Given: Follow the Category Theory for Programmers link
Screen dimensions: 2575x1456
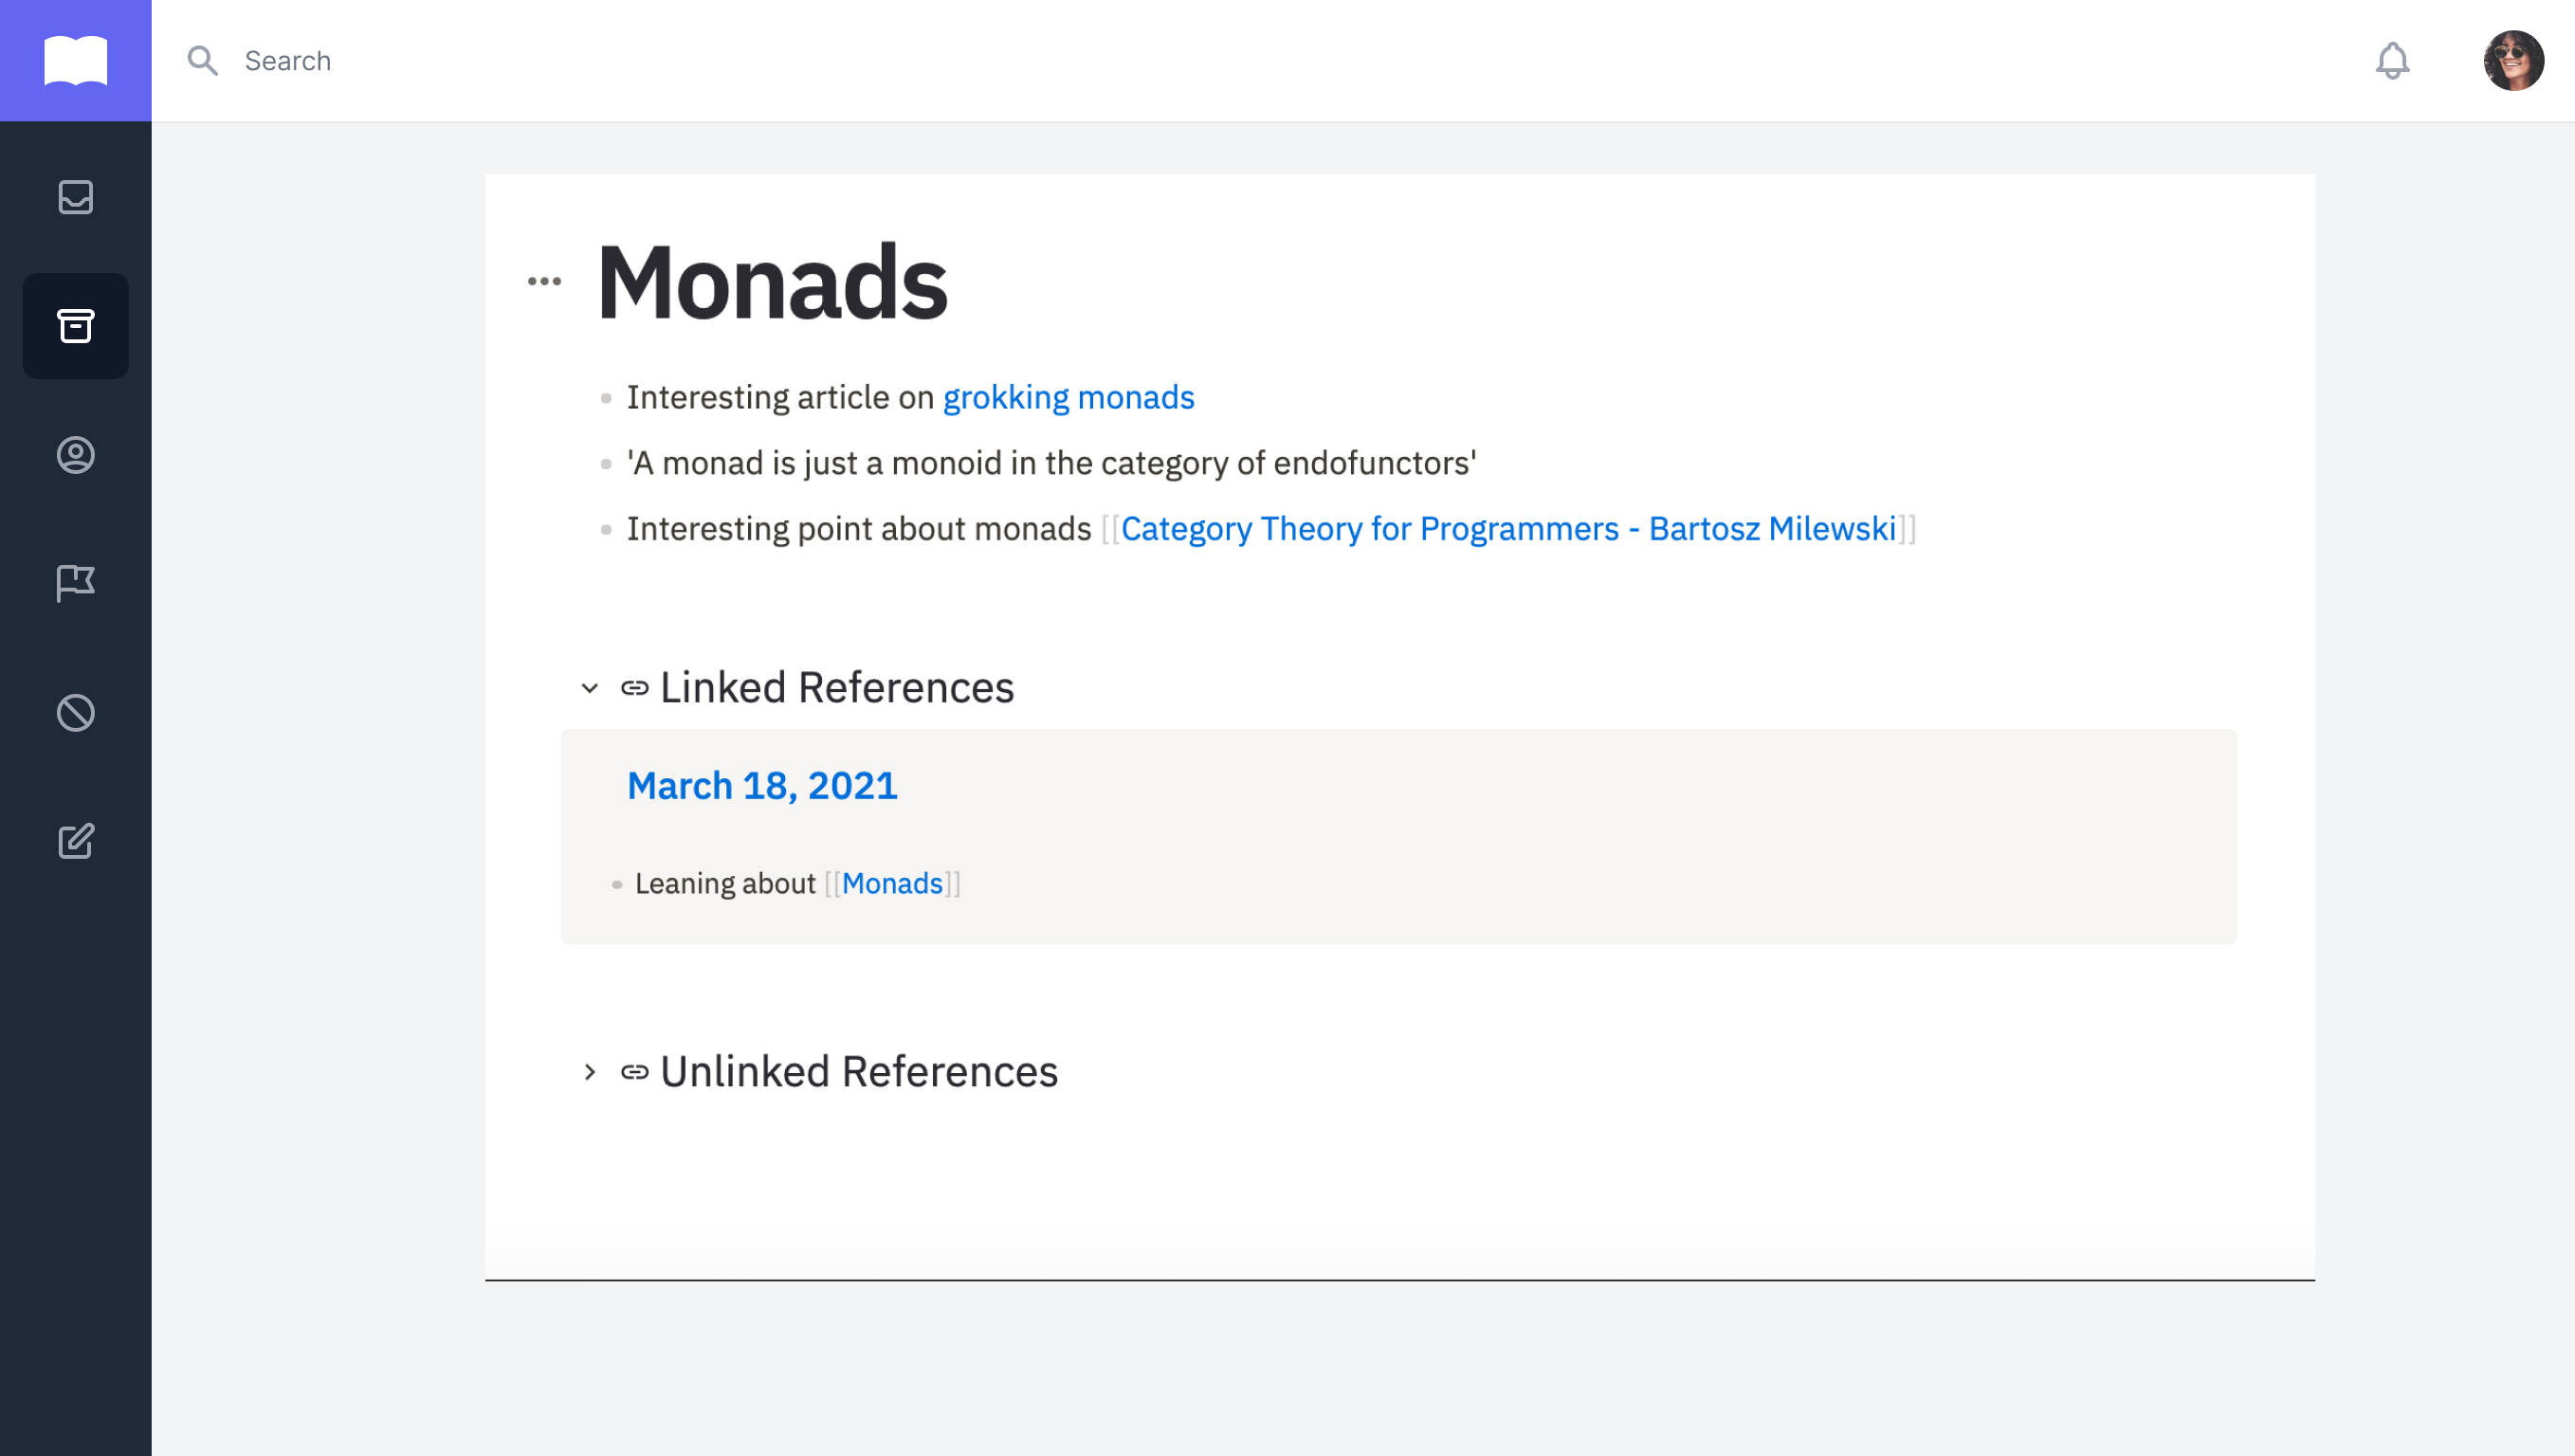Looking at the screenshot, I should 1510,528.
